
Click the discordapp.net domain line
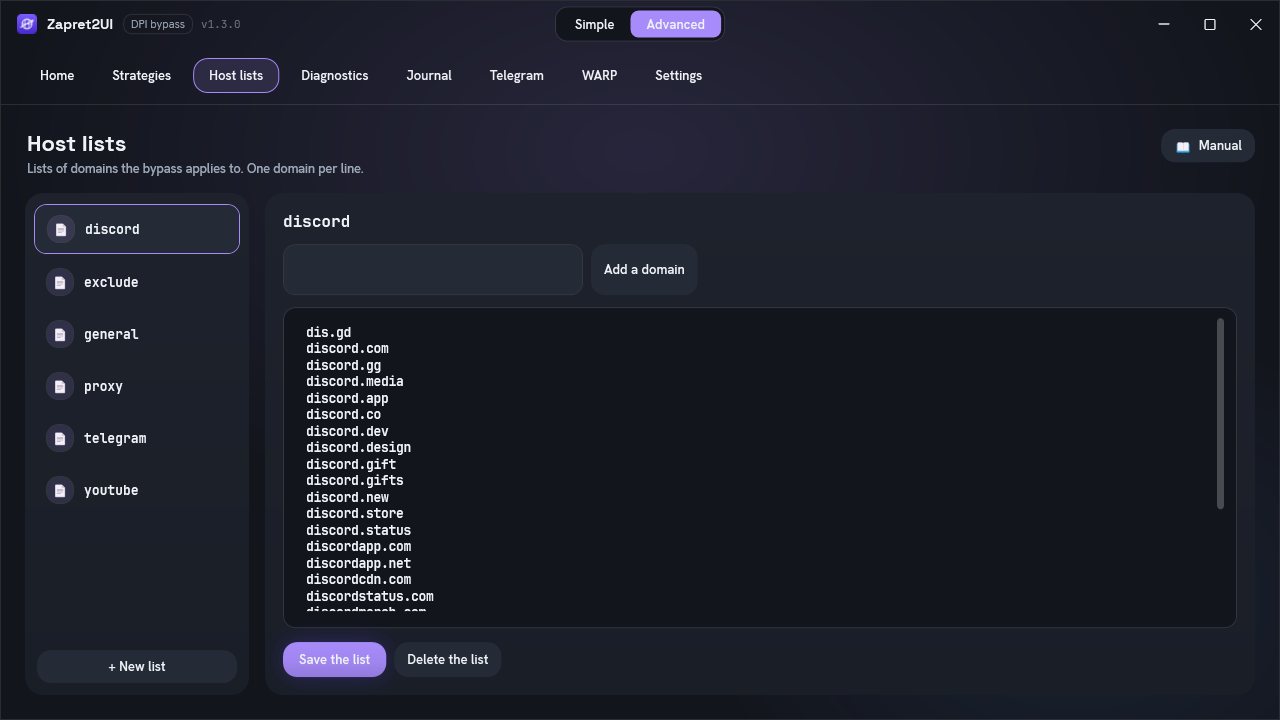click(359, 563)
